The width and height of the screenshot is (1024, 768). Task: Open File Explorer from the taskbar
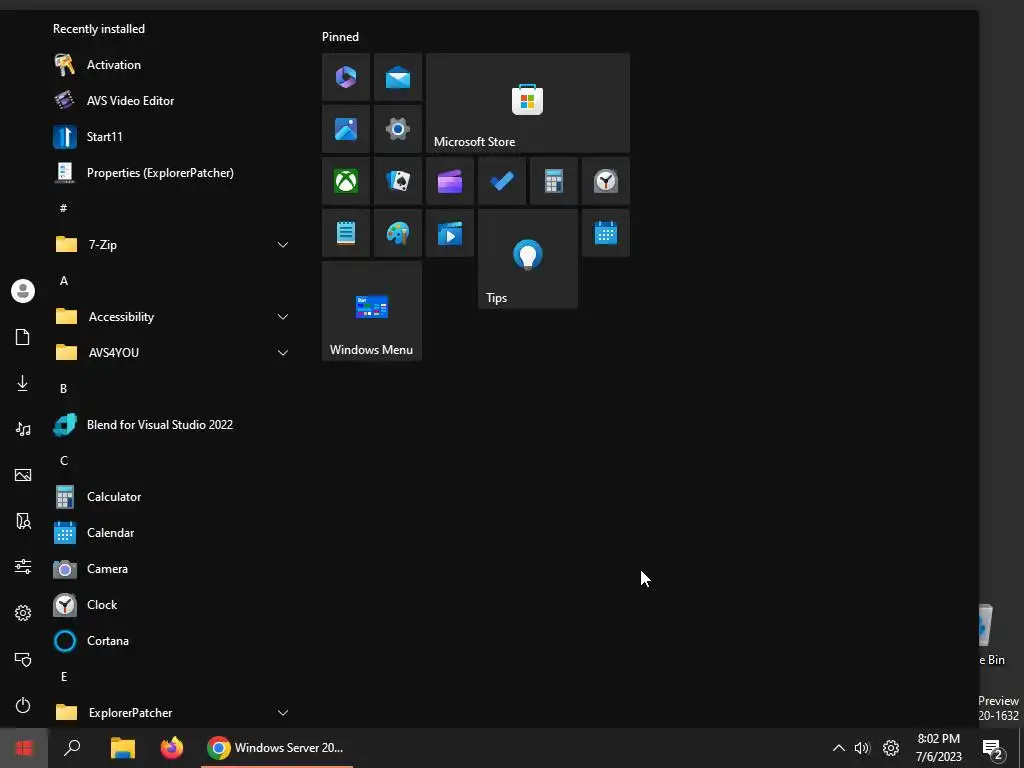point(122,748)
